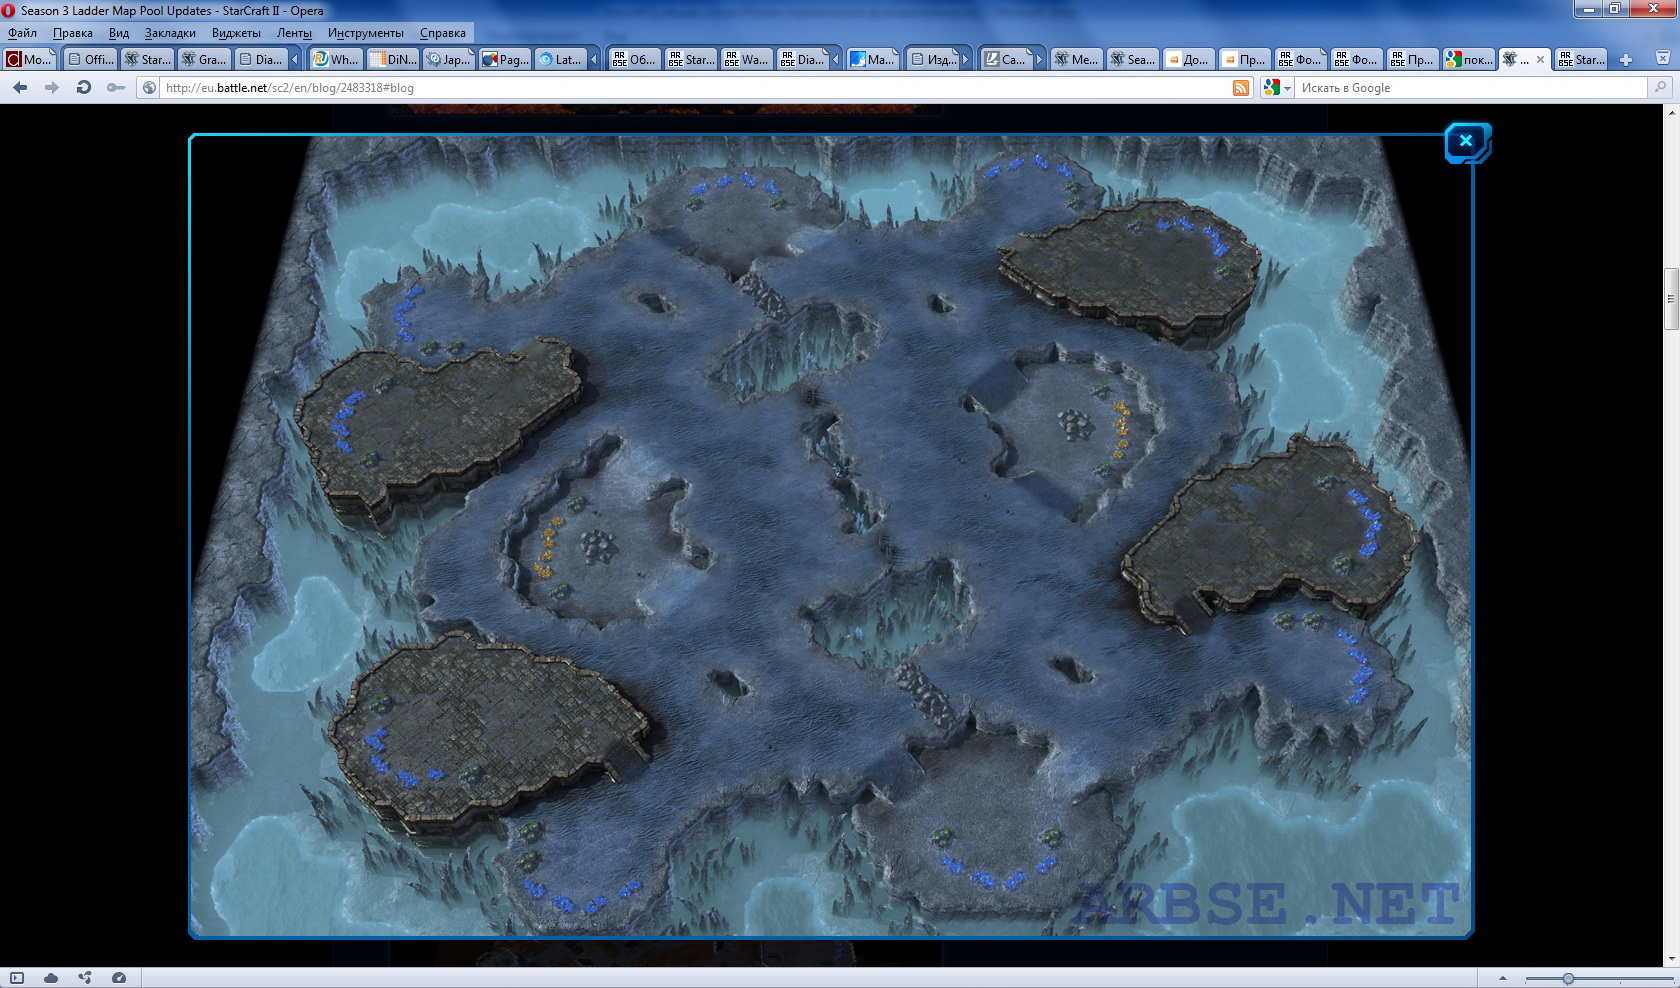1680x988 pixels.
Task: Open the Справка menu
Action: click(443, 33)
